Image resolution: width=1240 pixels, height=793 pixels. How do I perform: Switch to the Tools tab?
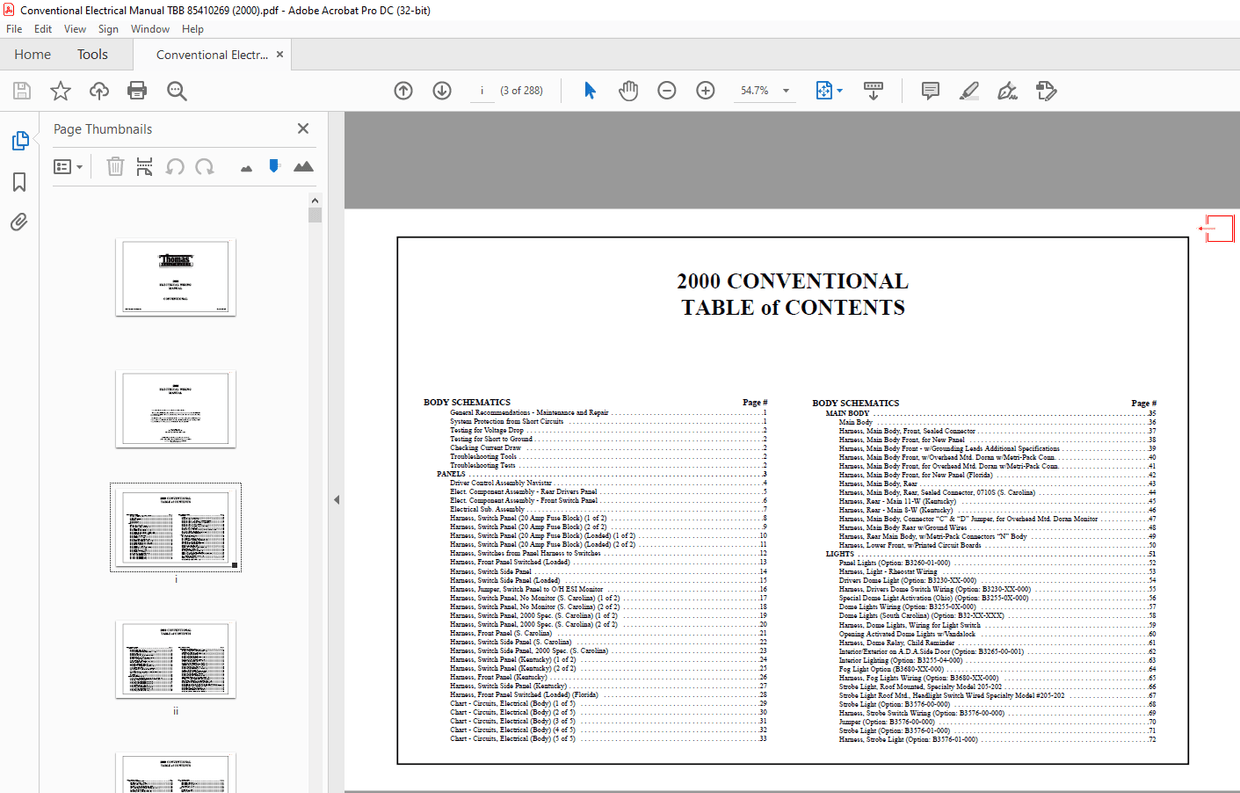click(x=93, y=54)
